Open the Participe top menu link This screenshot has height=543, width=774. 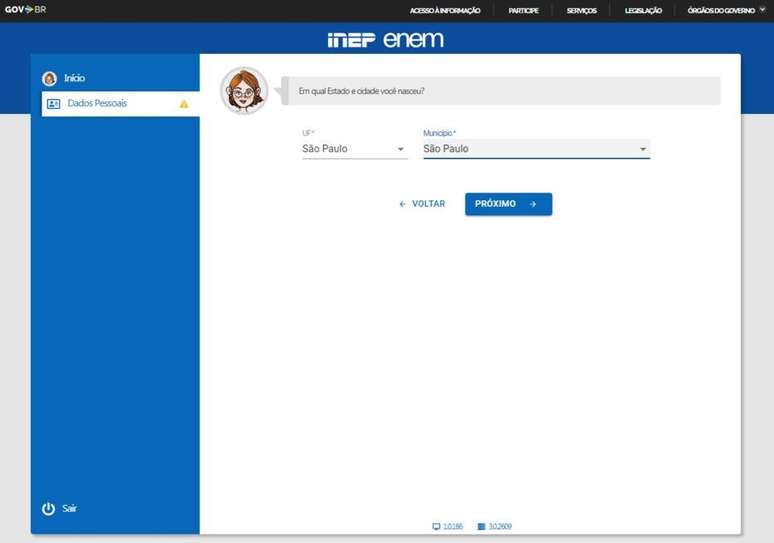pos(523,10)
